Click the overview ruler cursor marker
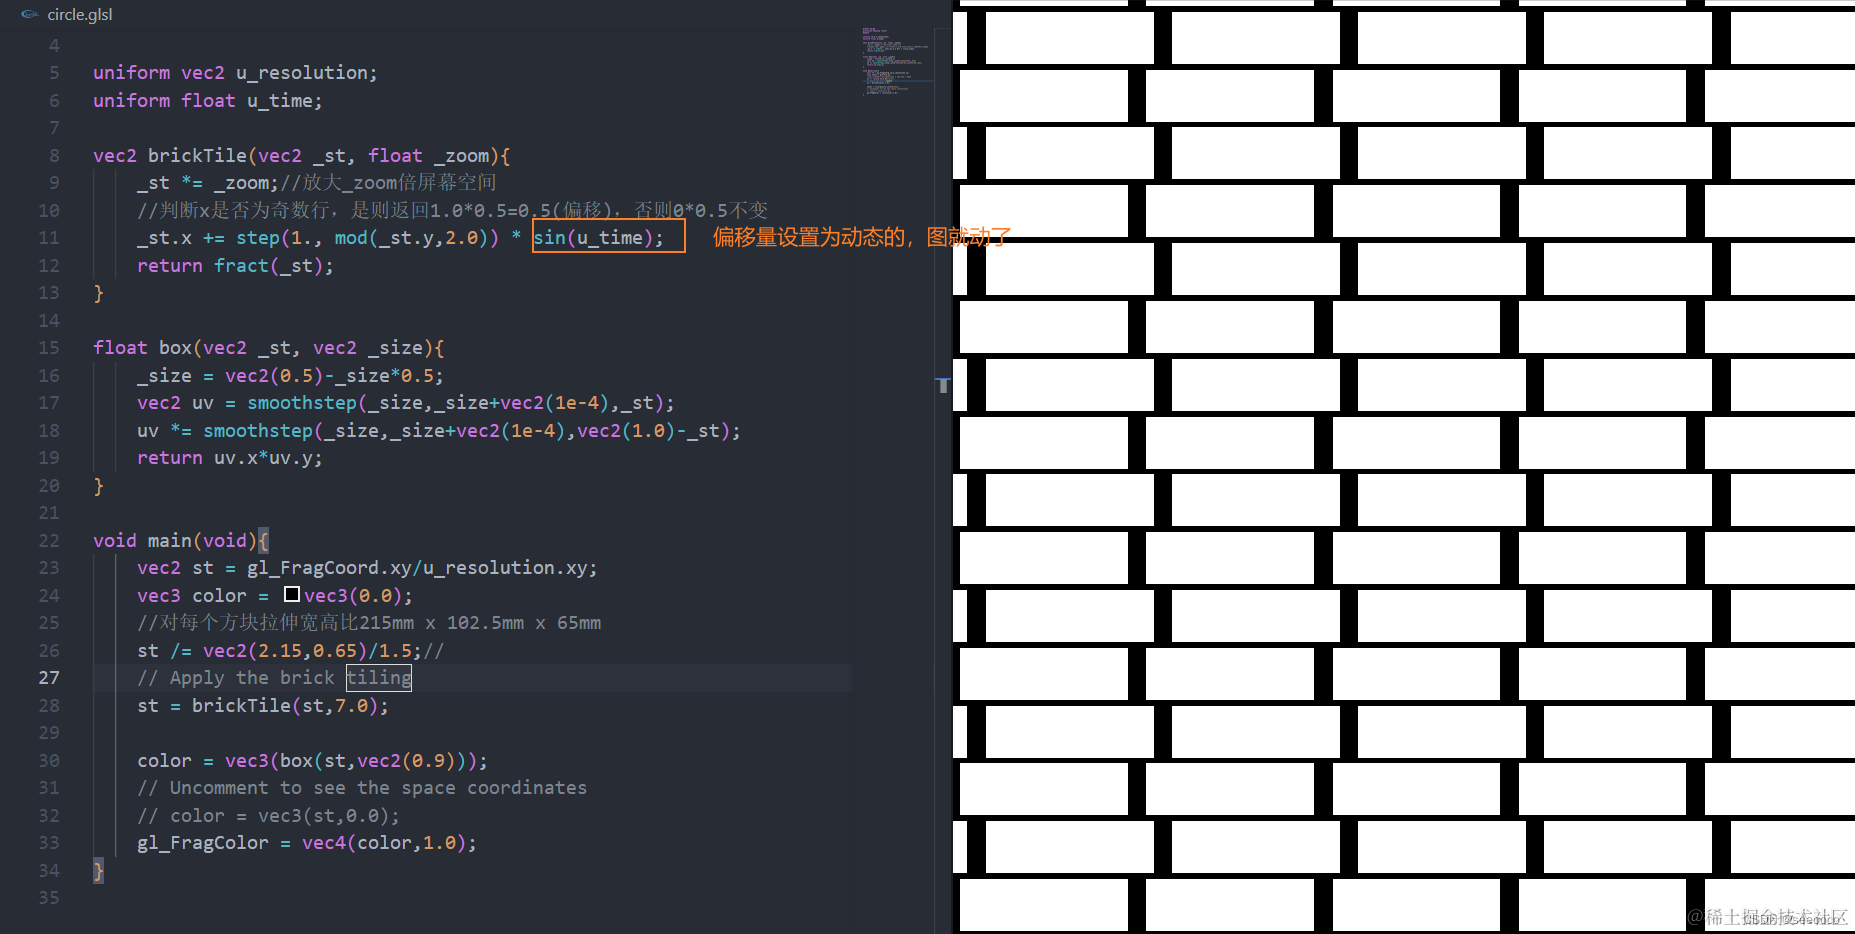Image resolution: width=1855 pixels, height=934 pixels. coord(943,385)
